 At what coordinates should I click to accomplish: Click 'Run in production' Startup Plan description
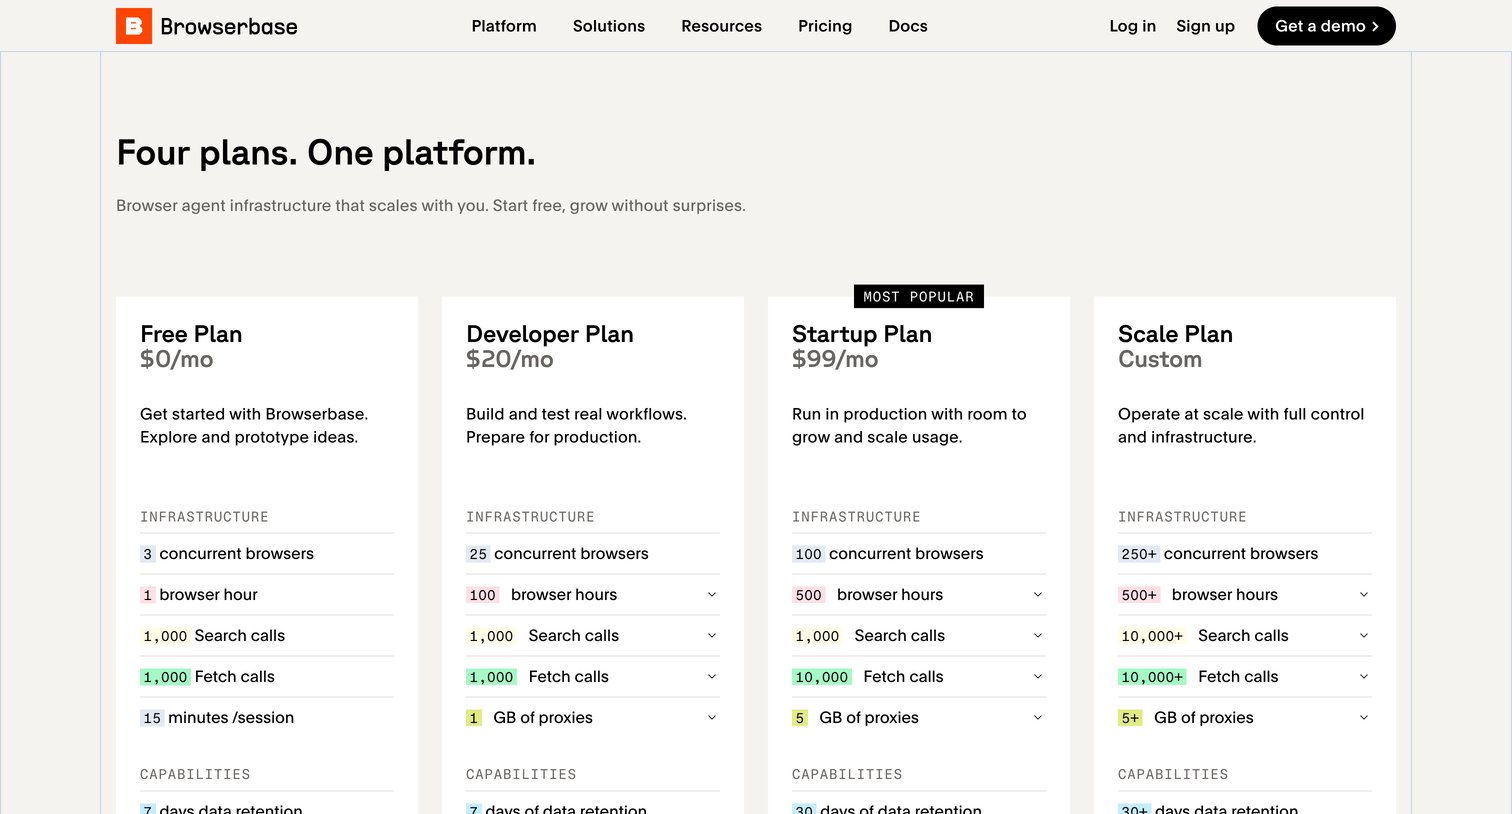pos(909,426)
